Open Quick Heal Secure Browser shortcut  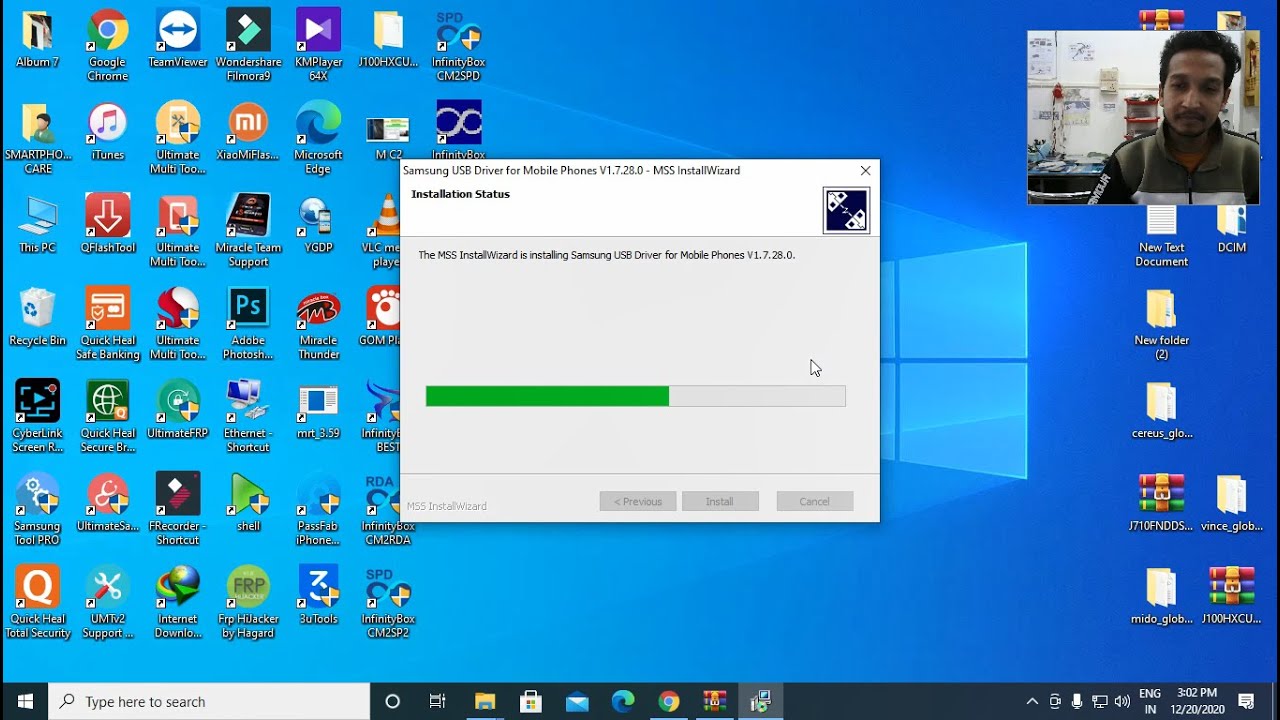click(x=107, y=417)
